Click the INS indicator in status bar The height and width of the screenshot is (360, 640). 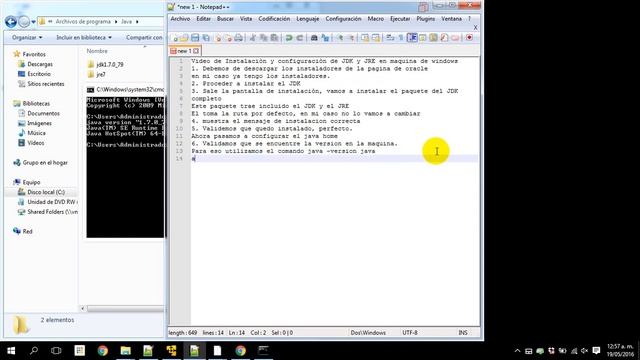point(463,333)
